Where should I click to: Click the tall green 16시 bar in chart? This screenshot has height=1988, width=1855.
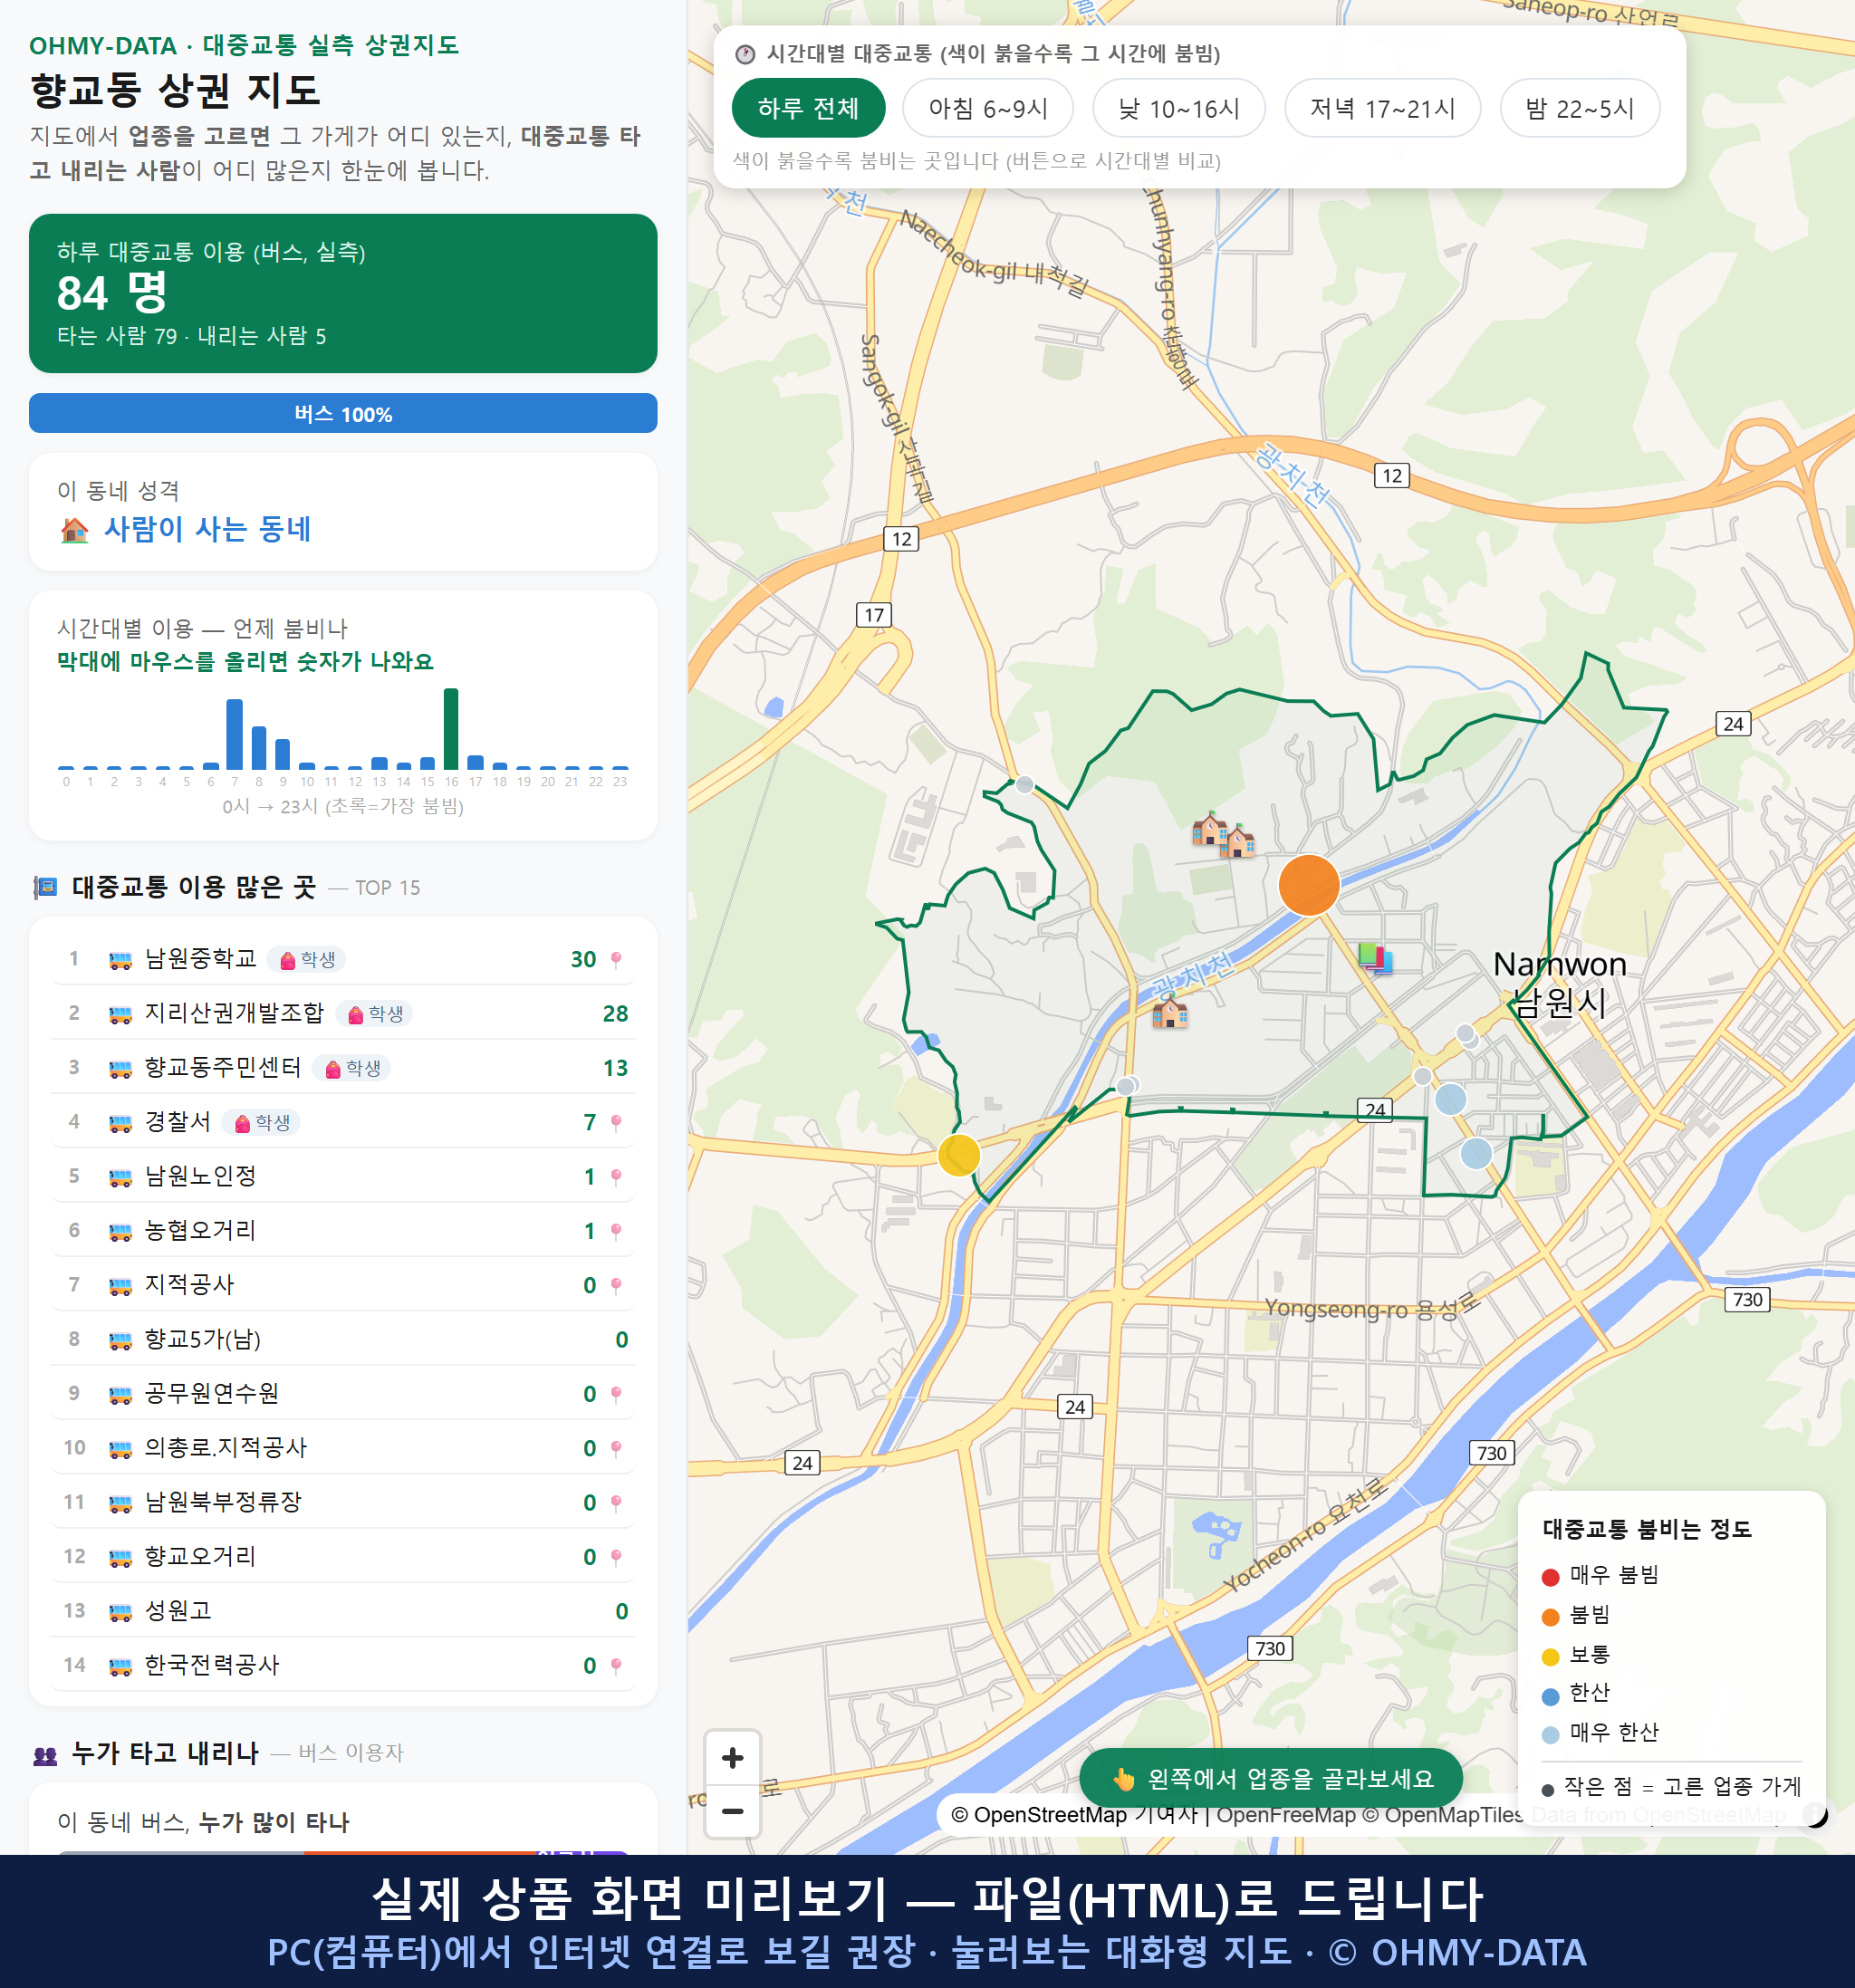click(x=451, y=728)
